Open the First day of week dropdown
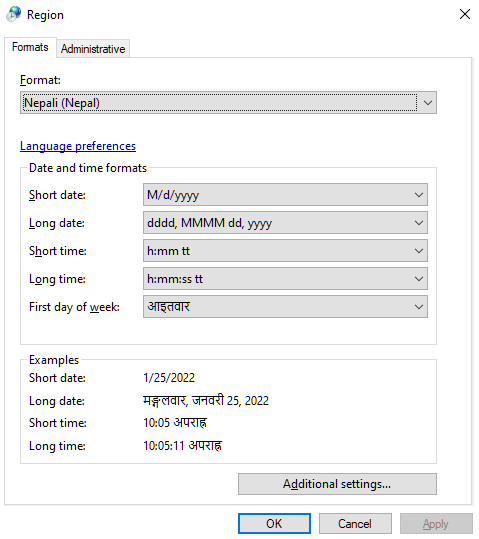The height and width of the screenshot is (539, 479). (285, 307)
